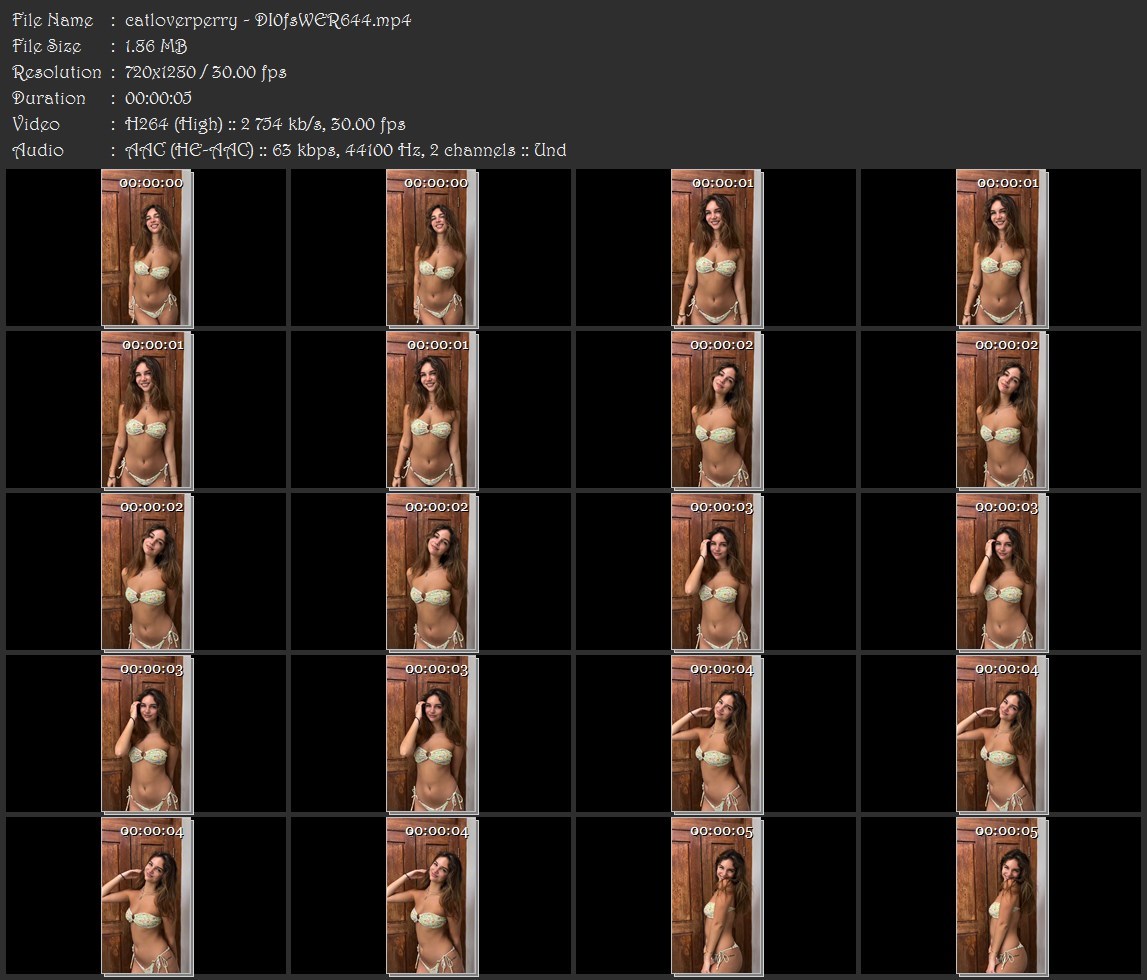Click the H264 (High) video codec line
Image resolution: width=1147 pixels, height=980 pixels.
coord(265,124)
